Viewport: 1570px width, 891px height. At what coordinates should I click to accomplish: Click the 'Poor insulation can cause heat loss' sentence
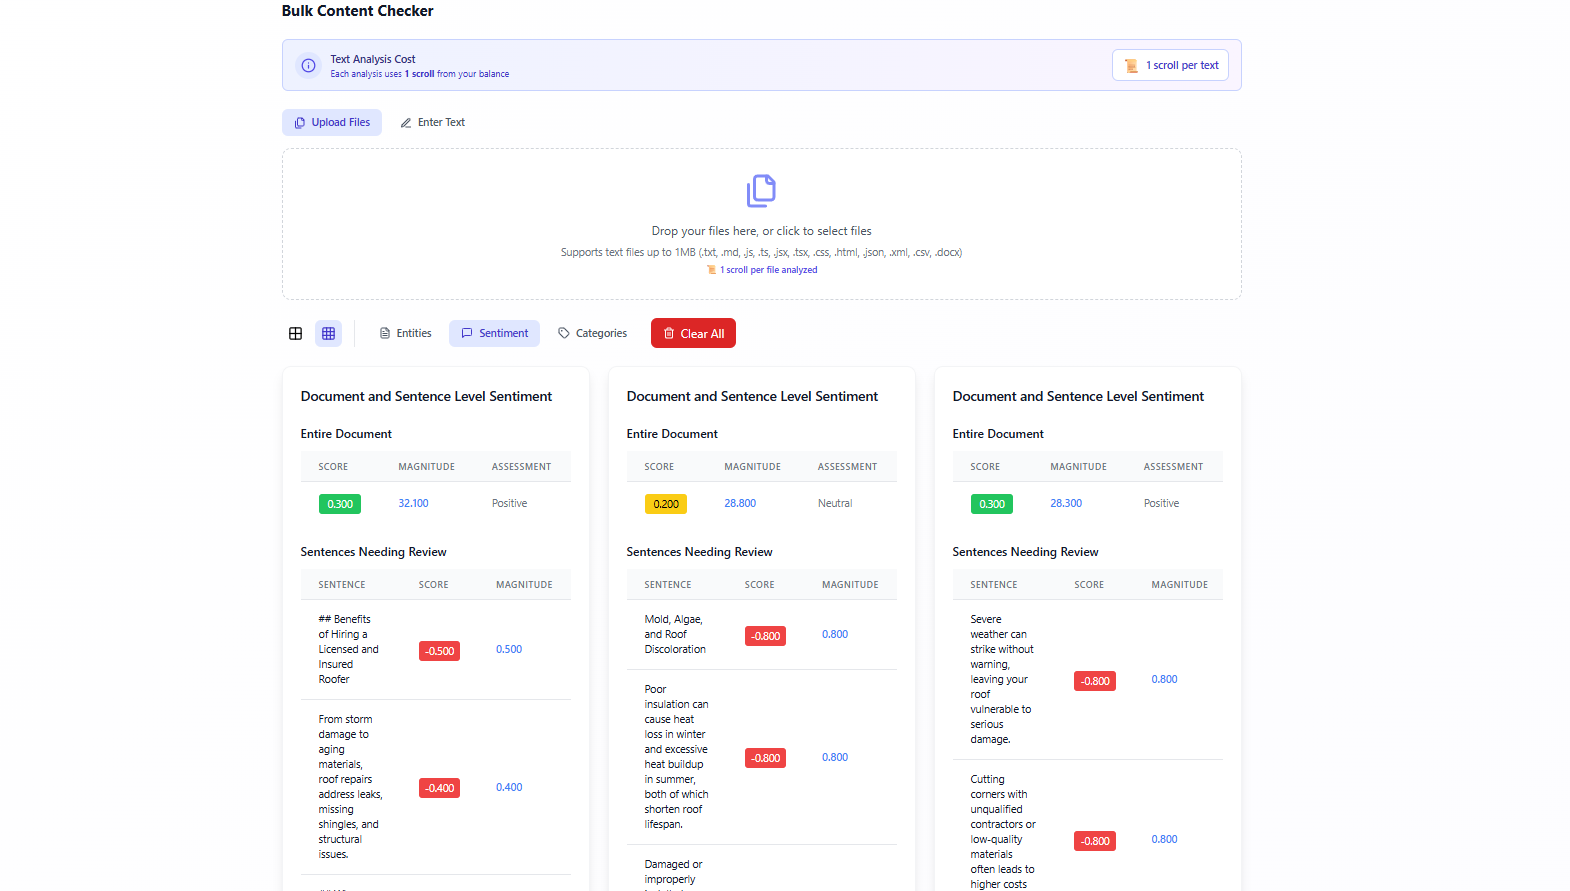tap(676, 757)
